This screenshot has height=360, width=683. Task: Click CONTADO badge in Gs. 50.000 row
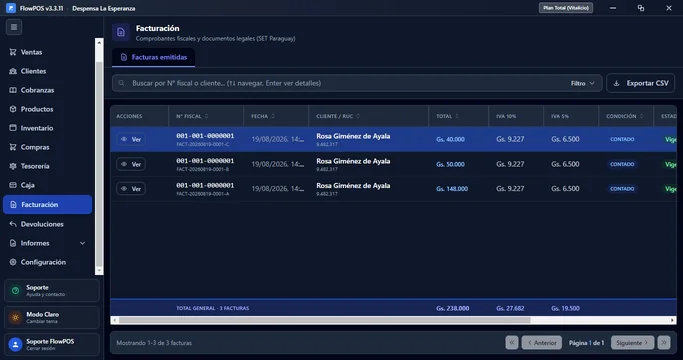622,164
